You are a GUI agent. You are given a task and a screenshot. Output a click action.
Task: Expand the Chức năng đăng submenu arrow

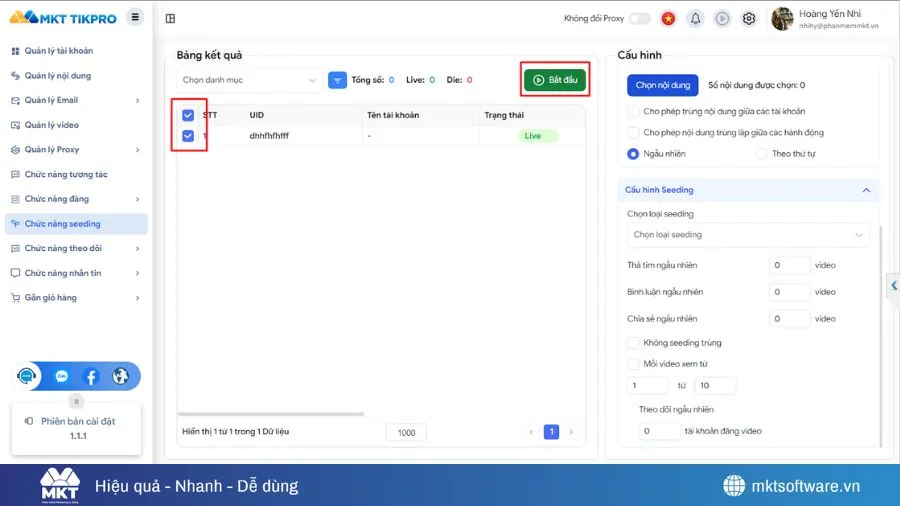pyautogui.click(x=138, y=199)
